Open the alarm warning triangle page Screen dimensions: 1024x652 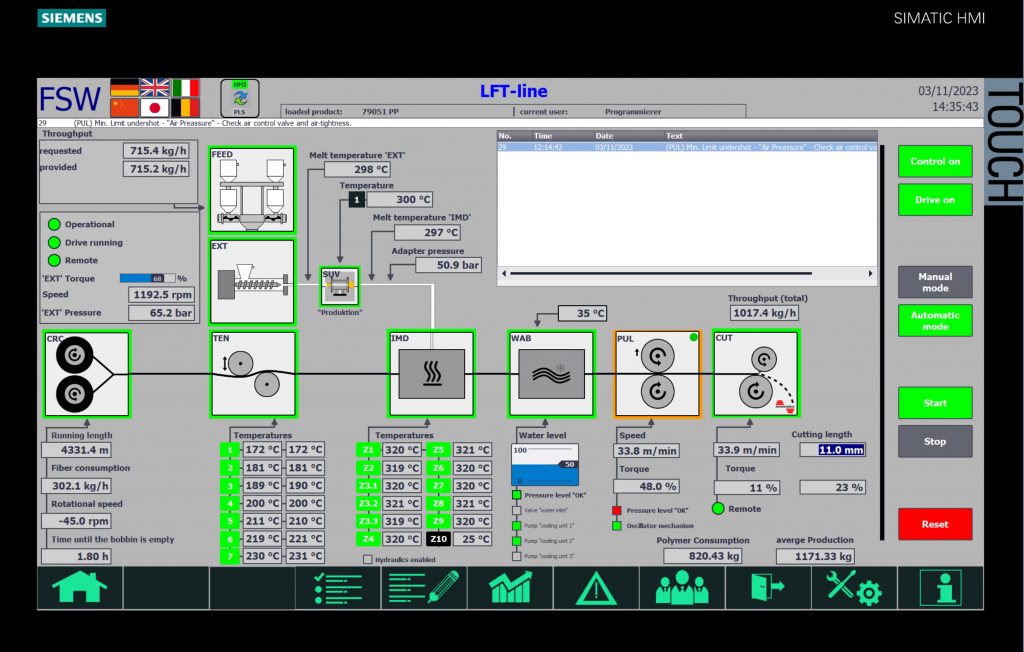pos(596,588)
